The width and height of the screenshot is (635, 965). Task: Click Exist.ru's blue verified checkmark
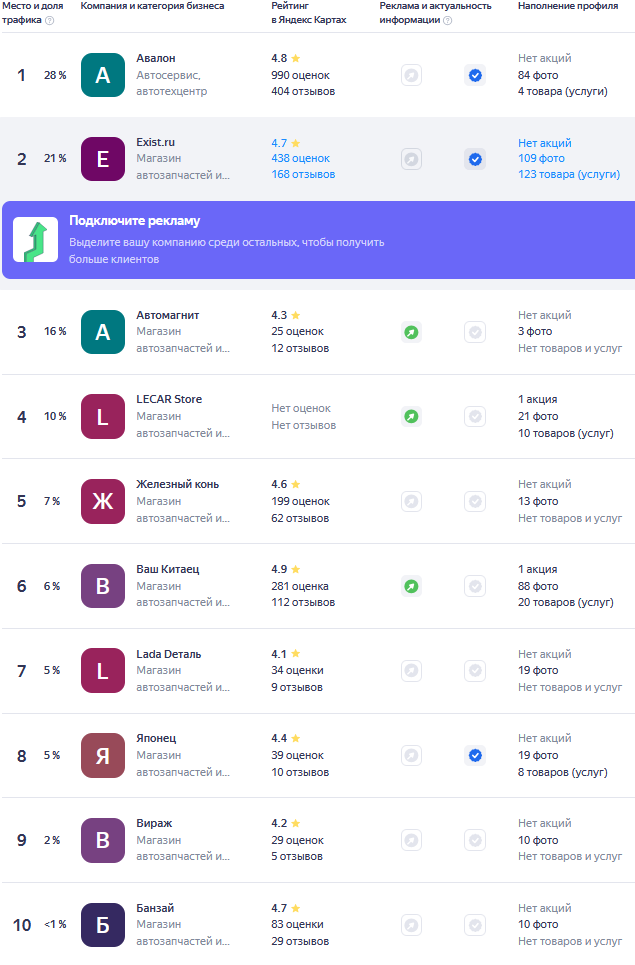[x=475, y=159]
